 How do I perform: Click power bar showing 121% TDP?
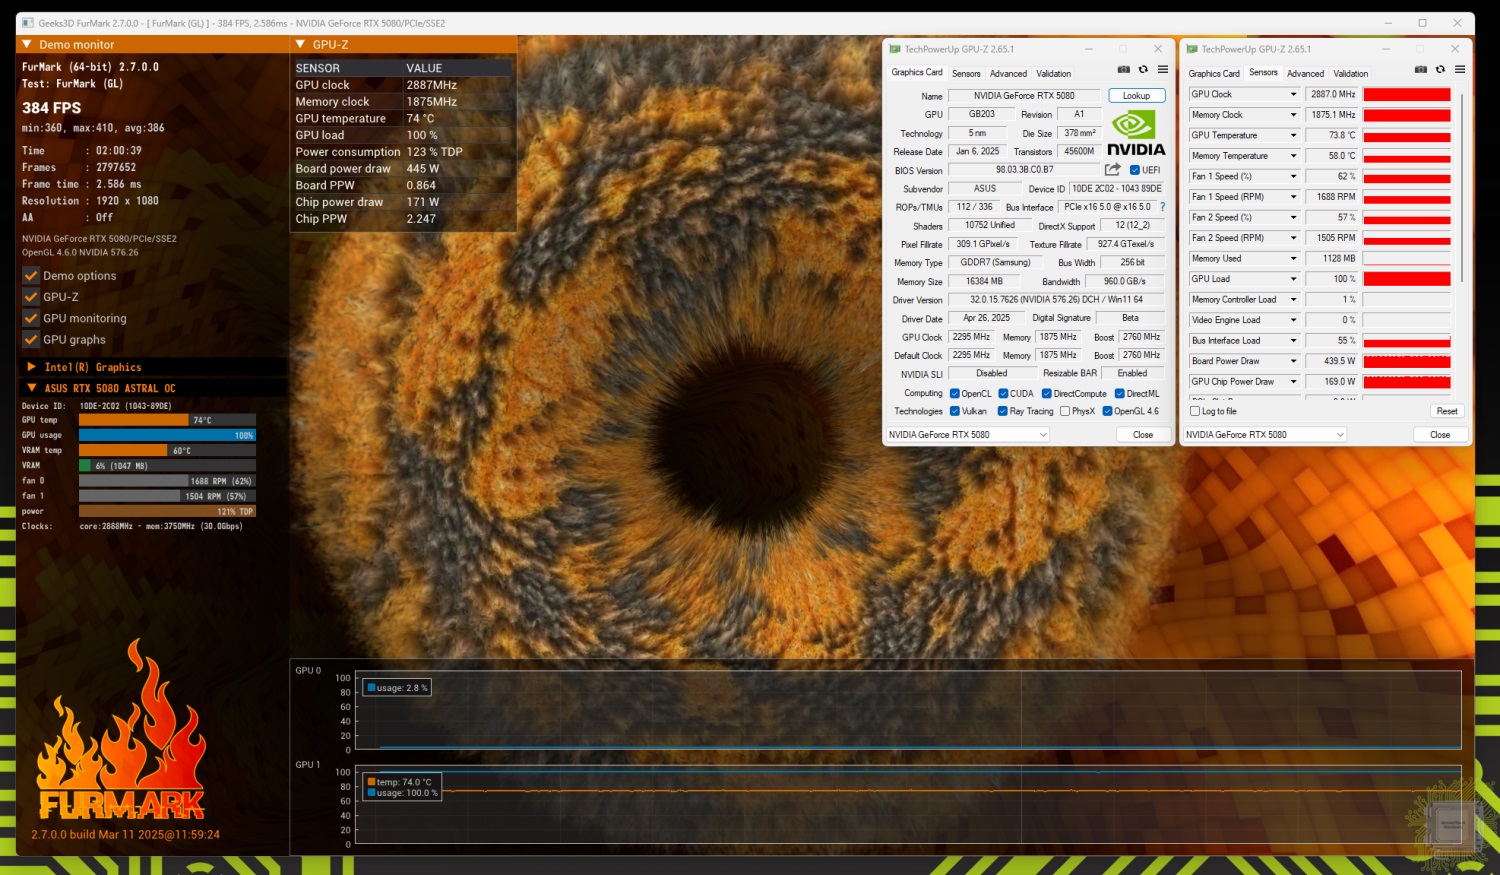pos(167,511)
